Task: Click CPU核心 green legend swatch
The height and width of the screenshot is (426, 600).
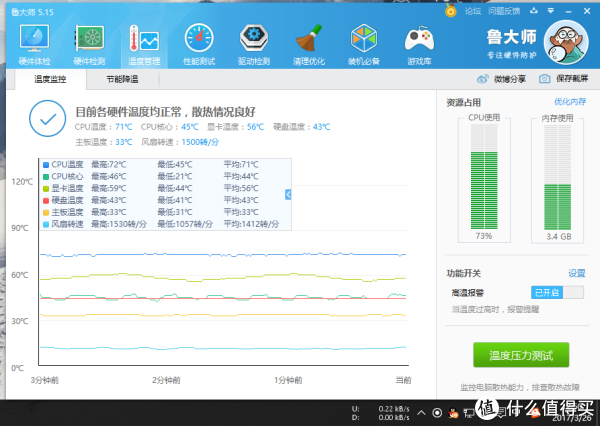Action: [x=46, y=176]
